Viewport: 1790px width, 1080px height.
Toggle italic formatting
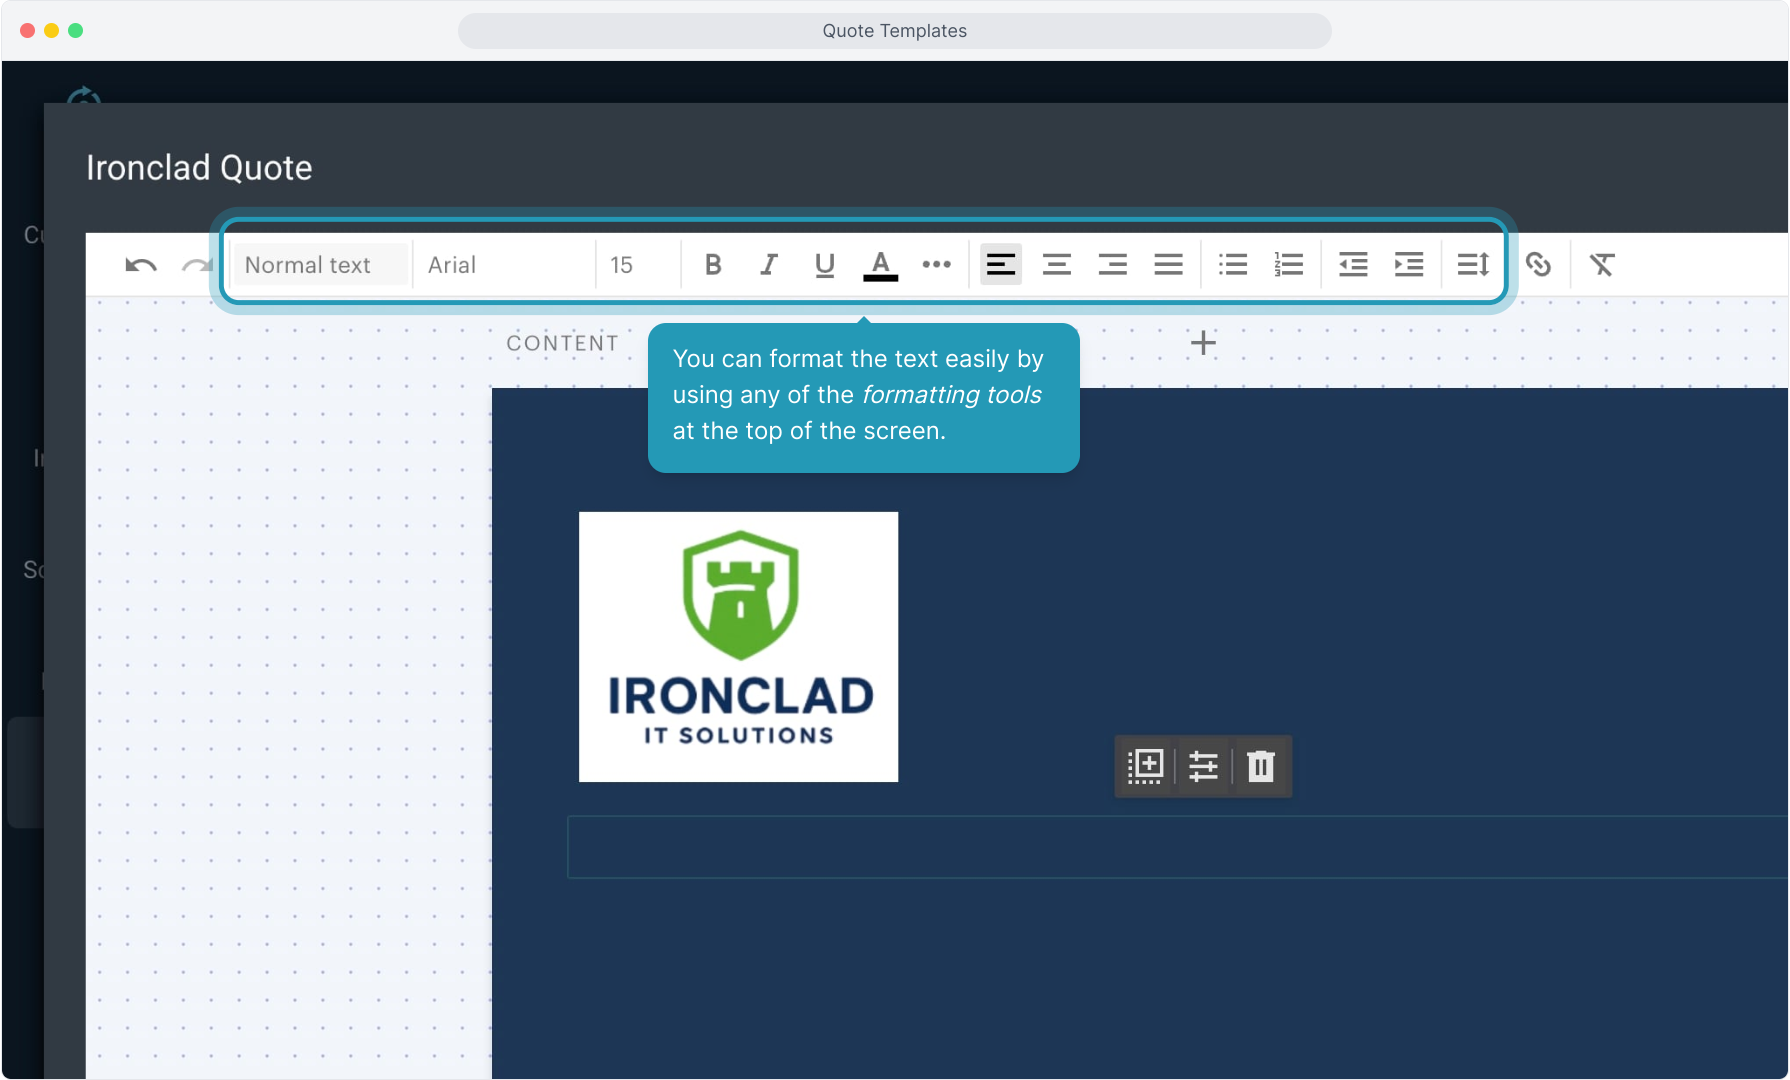click(x=768, y=265)
